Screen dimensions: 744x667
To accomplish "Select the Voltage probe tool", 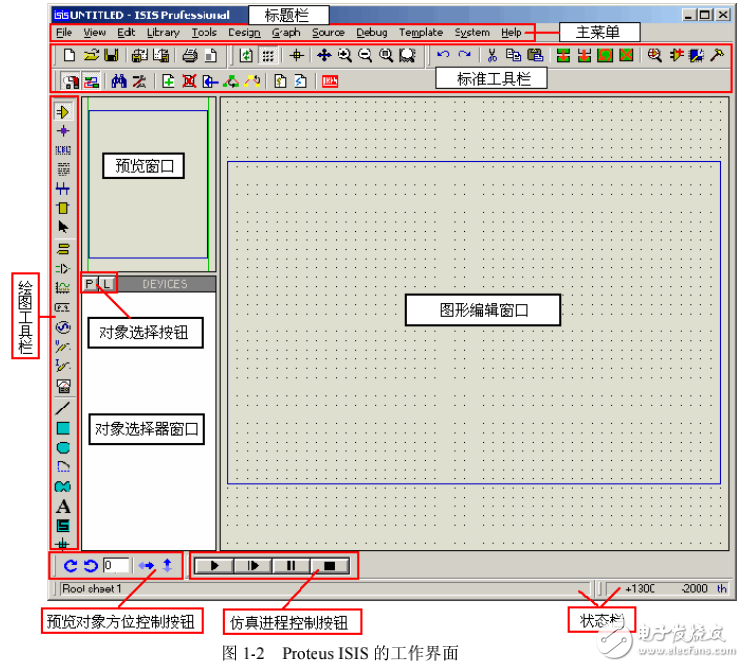I will click(x=63, y=346).
